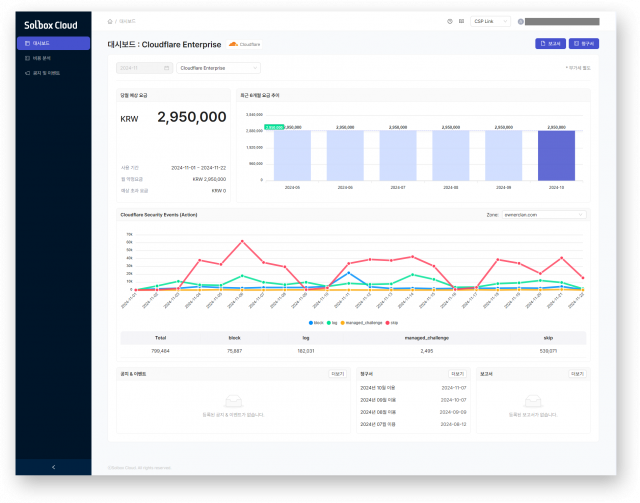Open the invoice row dated 2024-09-09

pyautogui.click(x=413, y=412)
